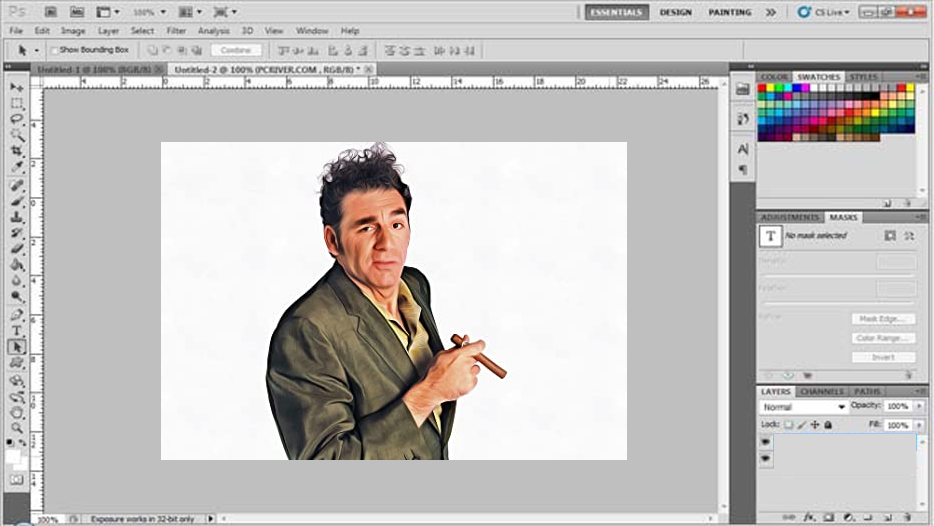The width and height of the screenshot is (934, 526).
Task: Click the Color Range button
Action: [x=883, y=338]
